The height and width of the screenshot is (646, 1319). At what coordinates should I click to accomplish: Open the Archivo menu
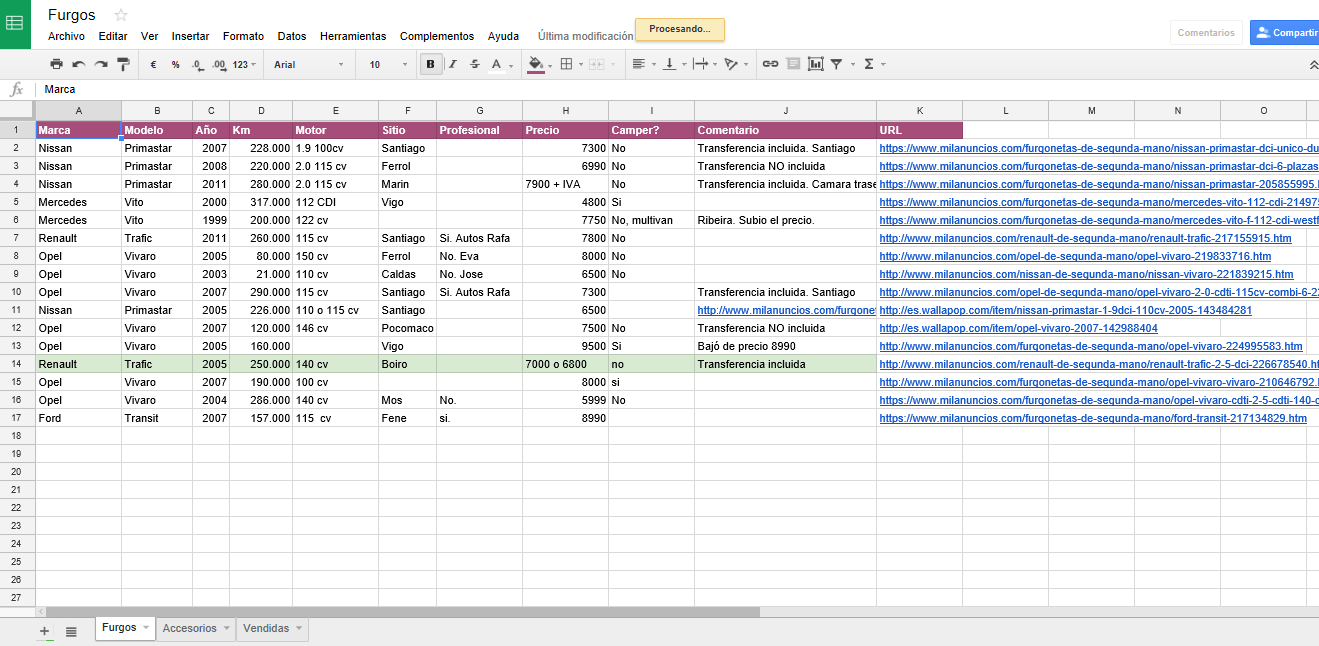pos(66,36)
